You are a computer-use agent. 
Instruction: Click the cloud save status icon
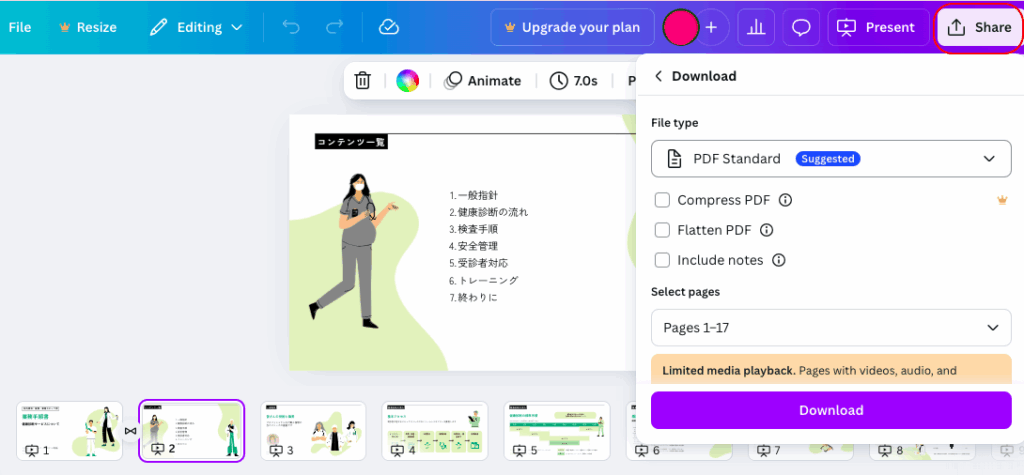tap(389, 27)
